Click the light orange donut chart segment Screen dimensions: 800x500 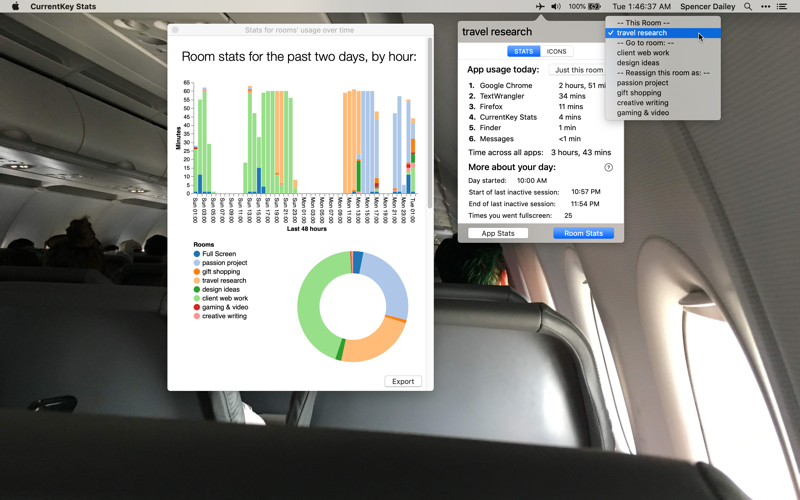373,342
